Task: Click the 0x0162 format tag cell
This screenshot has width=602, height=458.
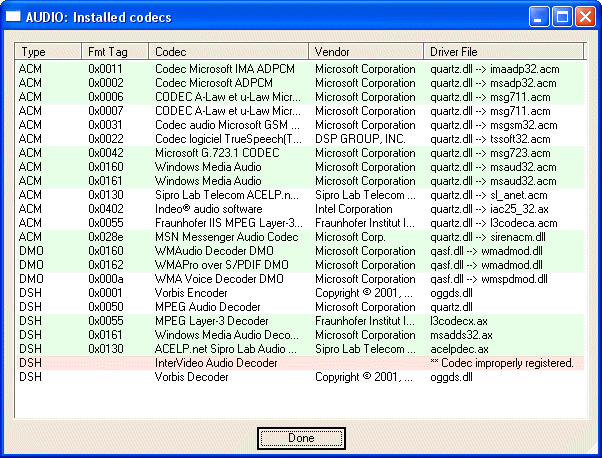Action: (x=106, y=265)
